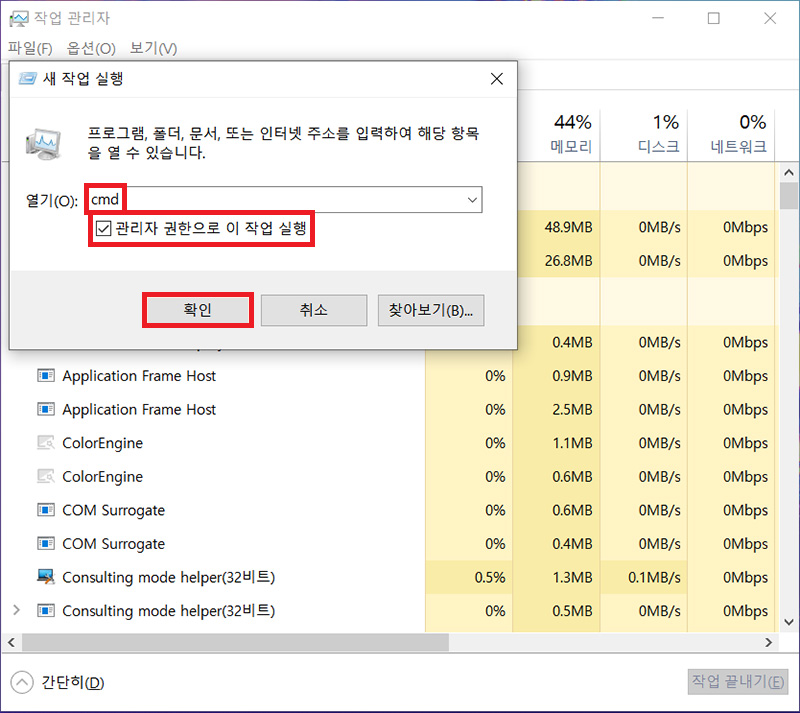Open the 보기(V) menu
This screenshot has width=800, height=713.
click(x=153, y=48)
